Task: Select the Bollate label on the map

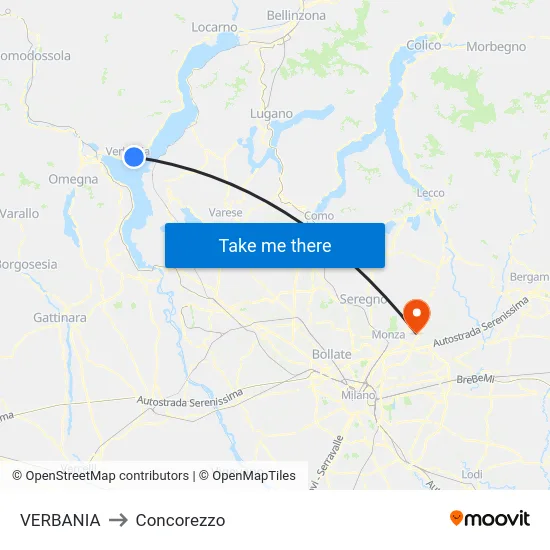Action: [331, 354]
